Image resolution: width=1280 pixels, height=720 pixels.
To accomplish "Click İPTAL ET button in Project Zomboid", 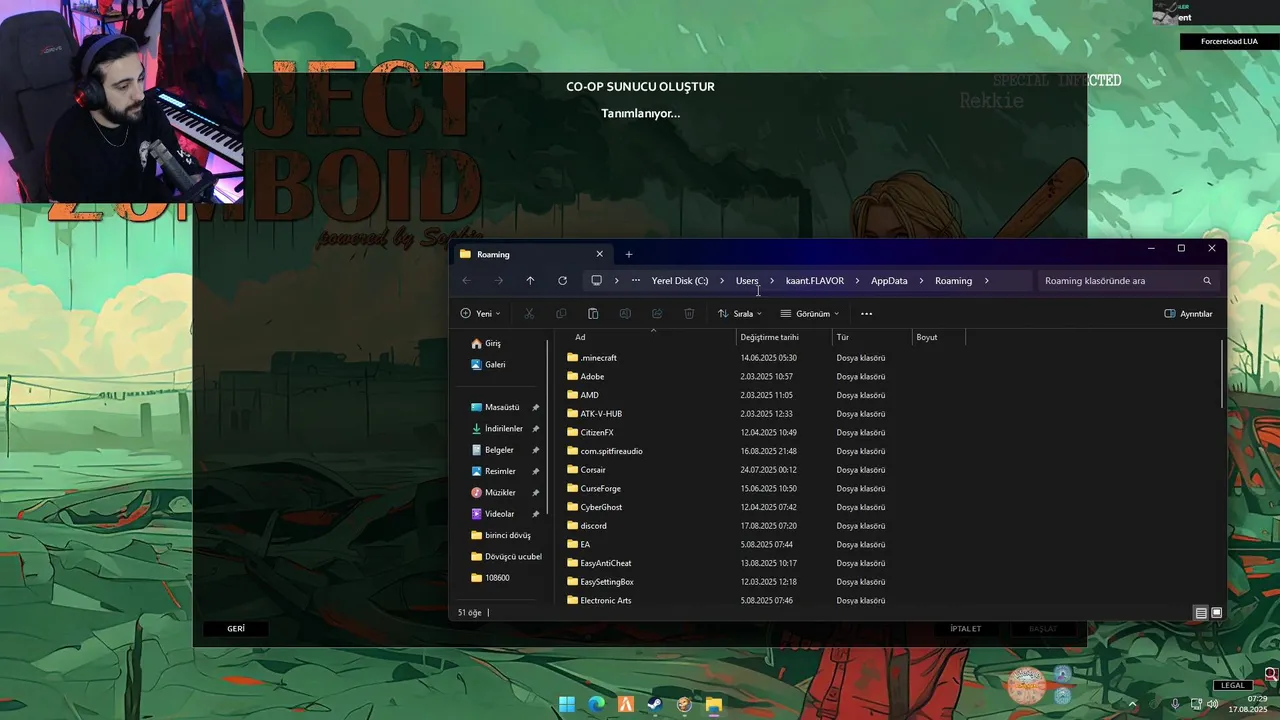I will pyautogui.click(x=966, y=629).
